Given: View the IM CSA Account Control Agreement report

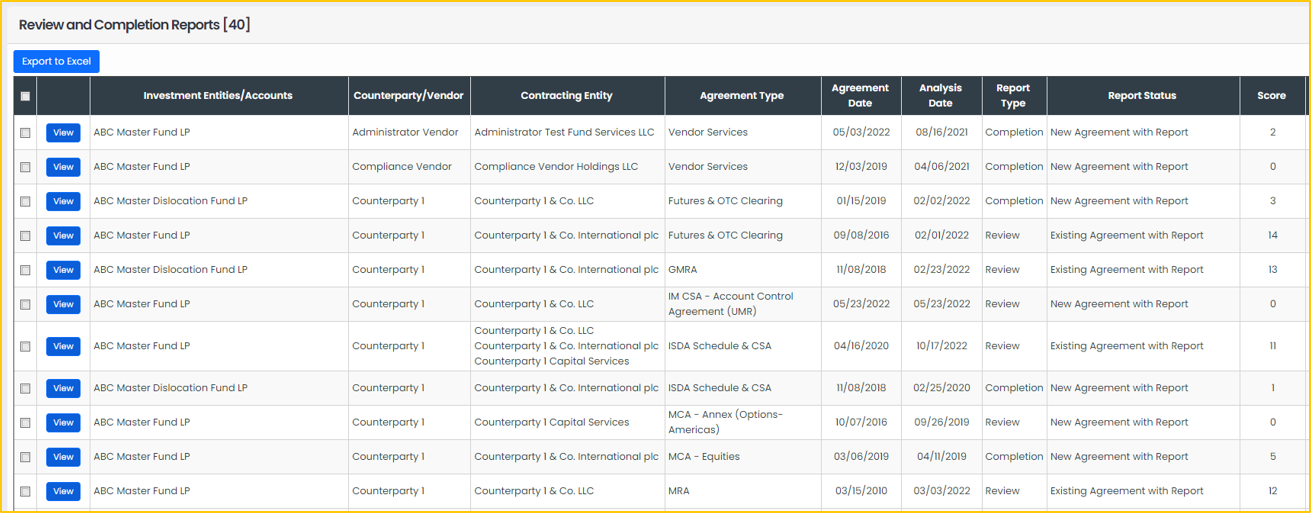Looking at the screenshot, I should [x=63, y=304].
